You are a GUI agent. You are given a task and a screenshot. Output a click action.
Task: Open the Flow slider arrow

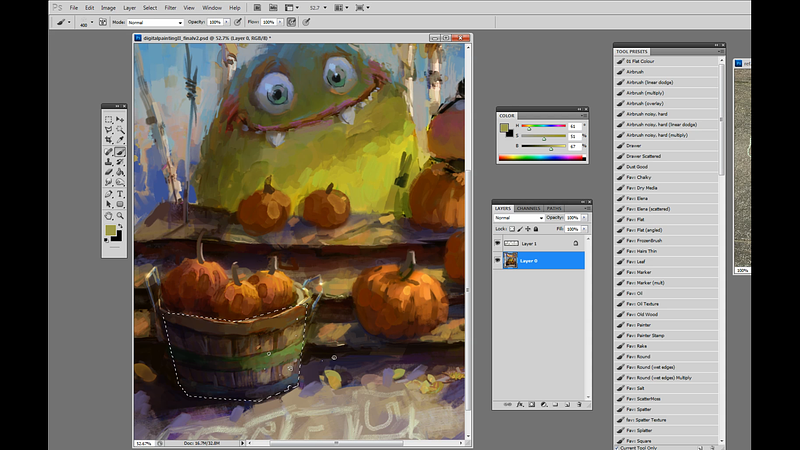(280, 22)
